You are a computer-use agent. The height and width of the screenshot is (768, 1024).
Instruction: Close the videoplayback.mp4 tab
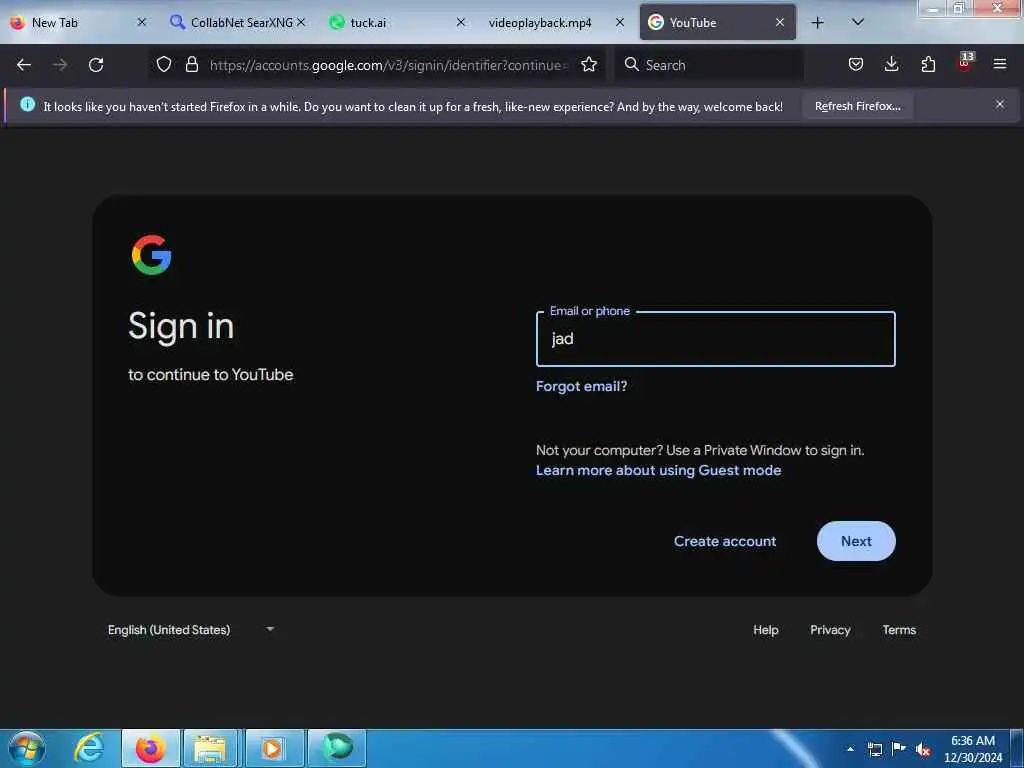pos(620,22)
